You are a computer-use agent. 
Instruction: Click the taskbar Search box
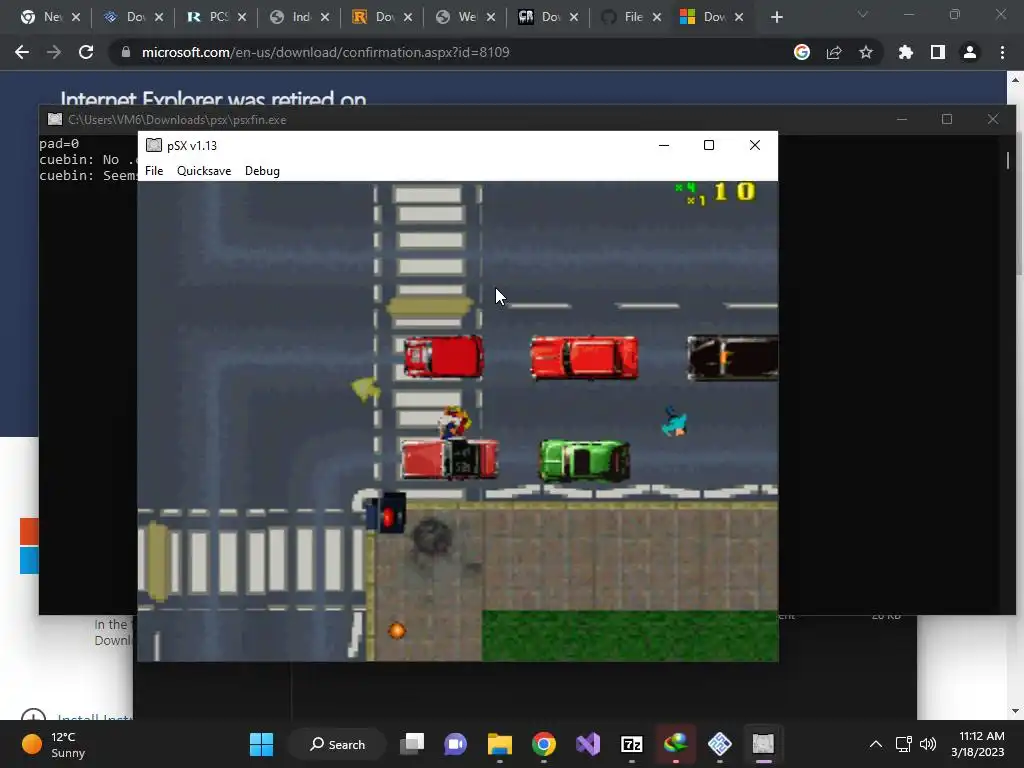(337, 744)
